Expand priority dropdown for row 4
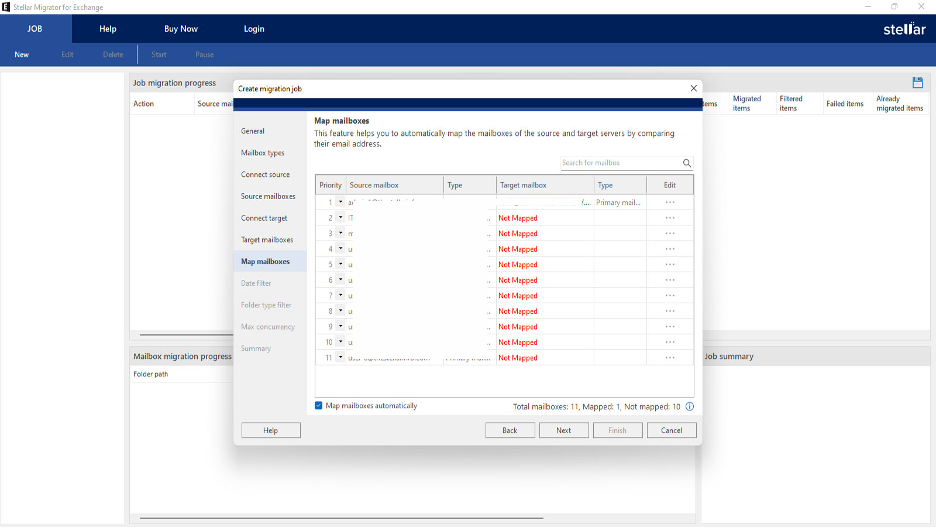936x528 pixels. pyautogui.click(x=340, y=249)
